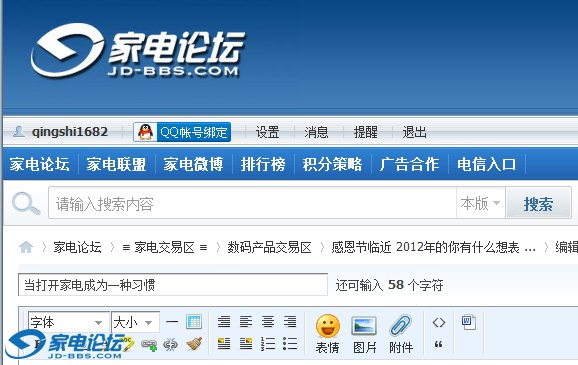578x365 pixels.
Task: Click the magnifier icon beside search box
Action: [25, 203]
